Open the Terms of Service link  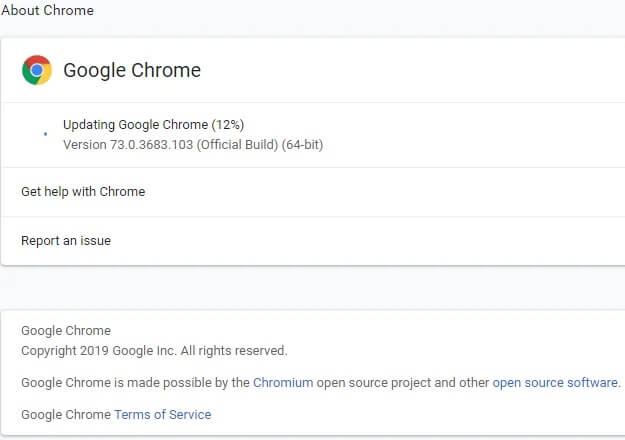(163, 414)
